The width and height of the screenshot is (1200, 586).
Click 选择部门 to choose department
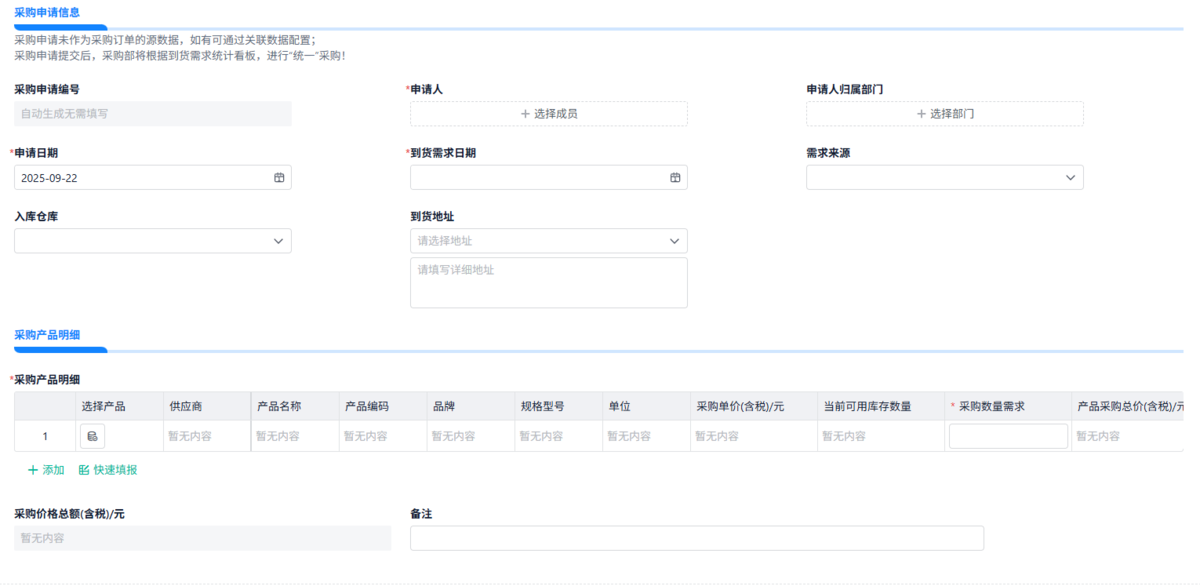[944, 114]
